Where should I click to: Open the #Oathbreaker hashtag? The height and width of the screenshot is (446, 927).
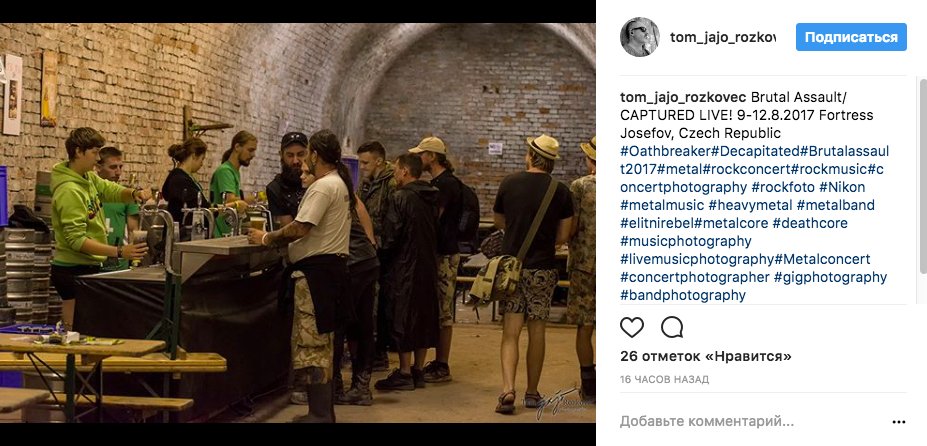659,151
